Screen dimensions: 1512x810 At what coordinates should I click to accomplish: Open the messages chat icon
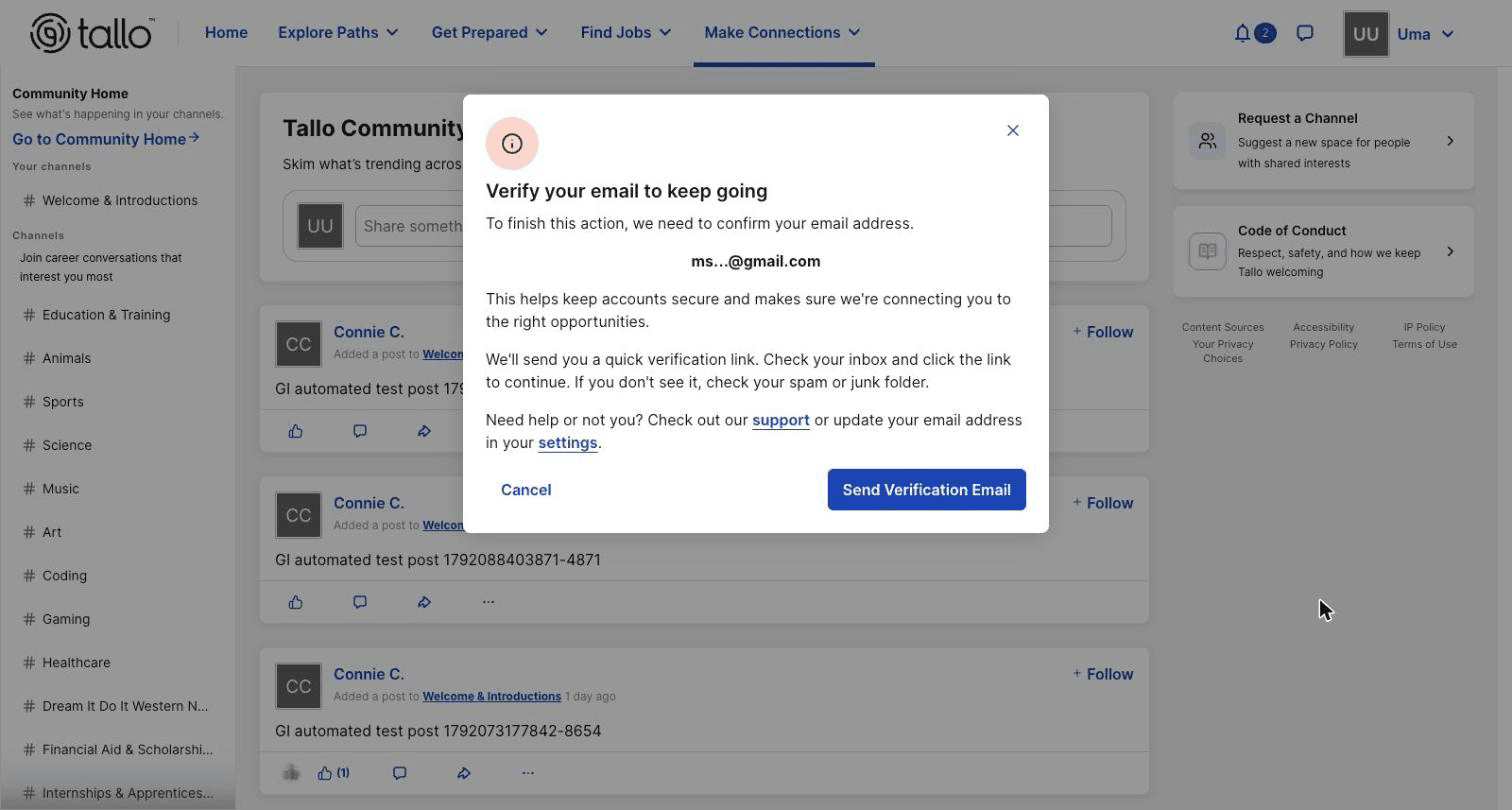pyautogui.click(x=1305, y=33)
